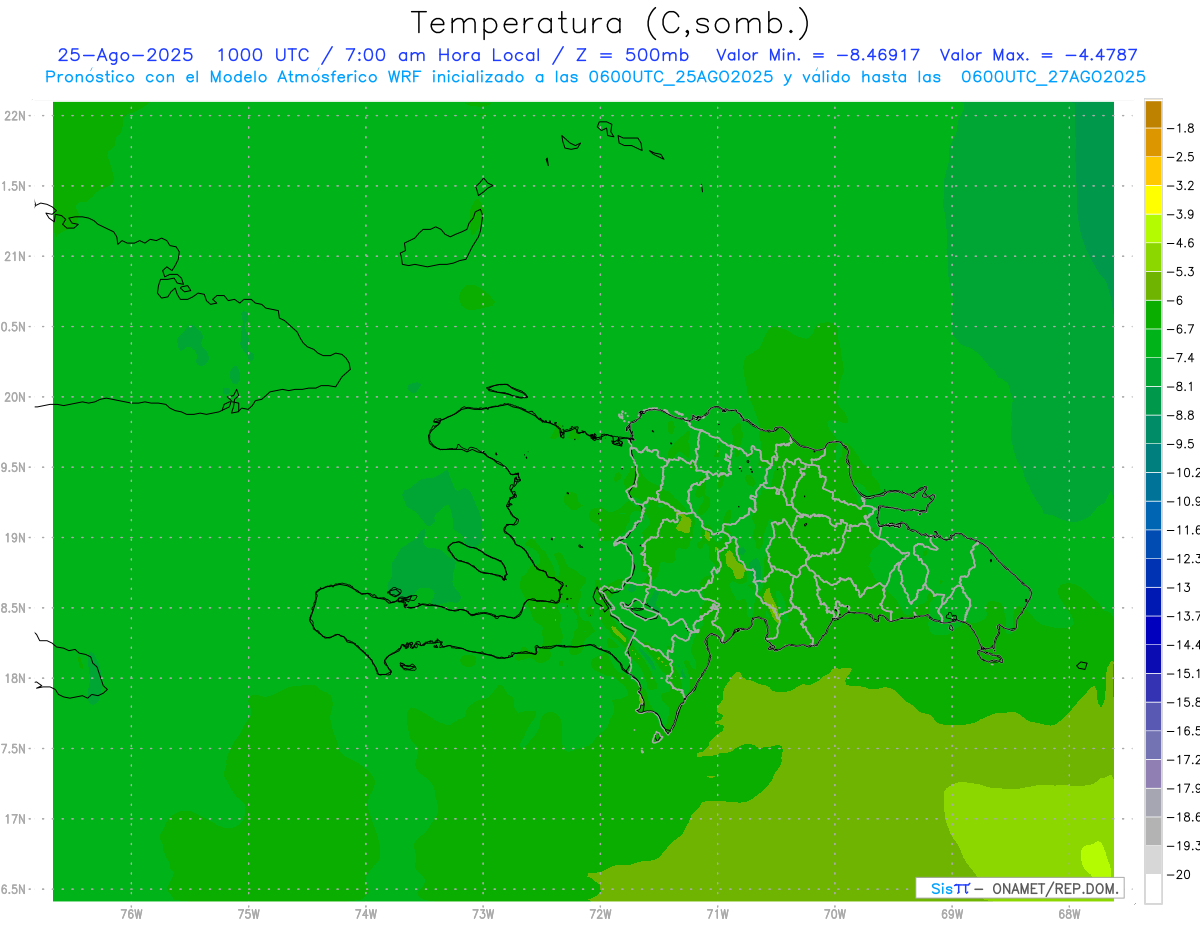
Task: Click the '-5.3' colorbar value
Action: tap(1181, 272)
